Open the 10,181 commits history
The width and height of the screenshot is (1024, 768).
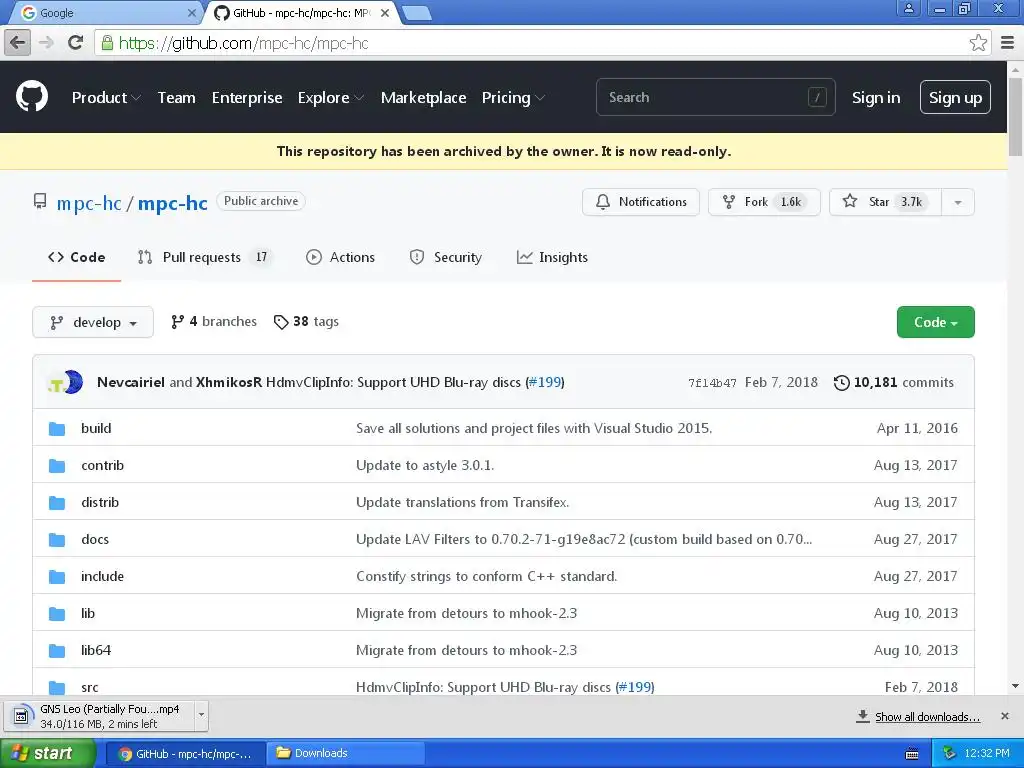pyautogui.click(x=893, y=382)
